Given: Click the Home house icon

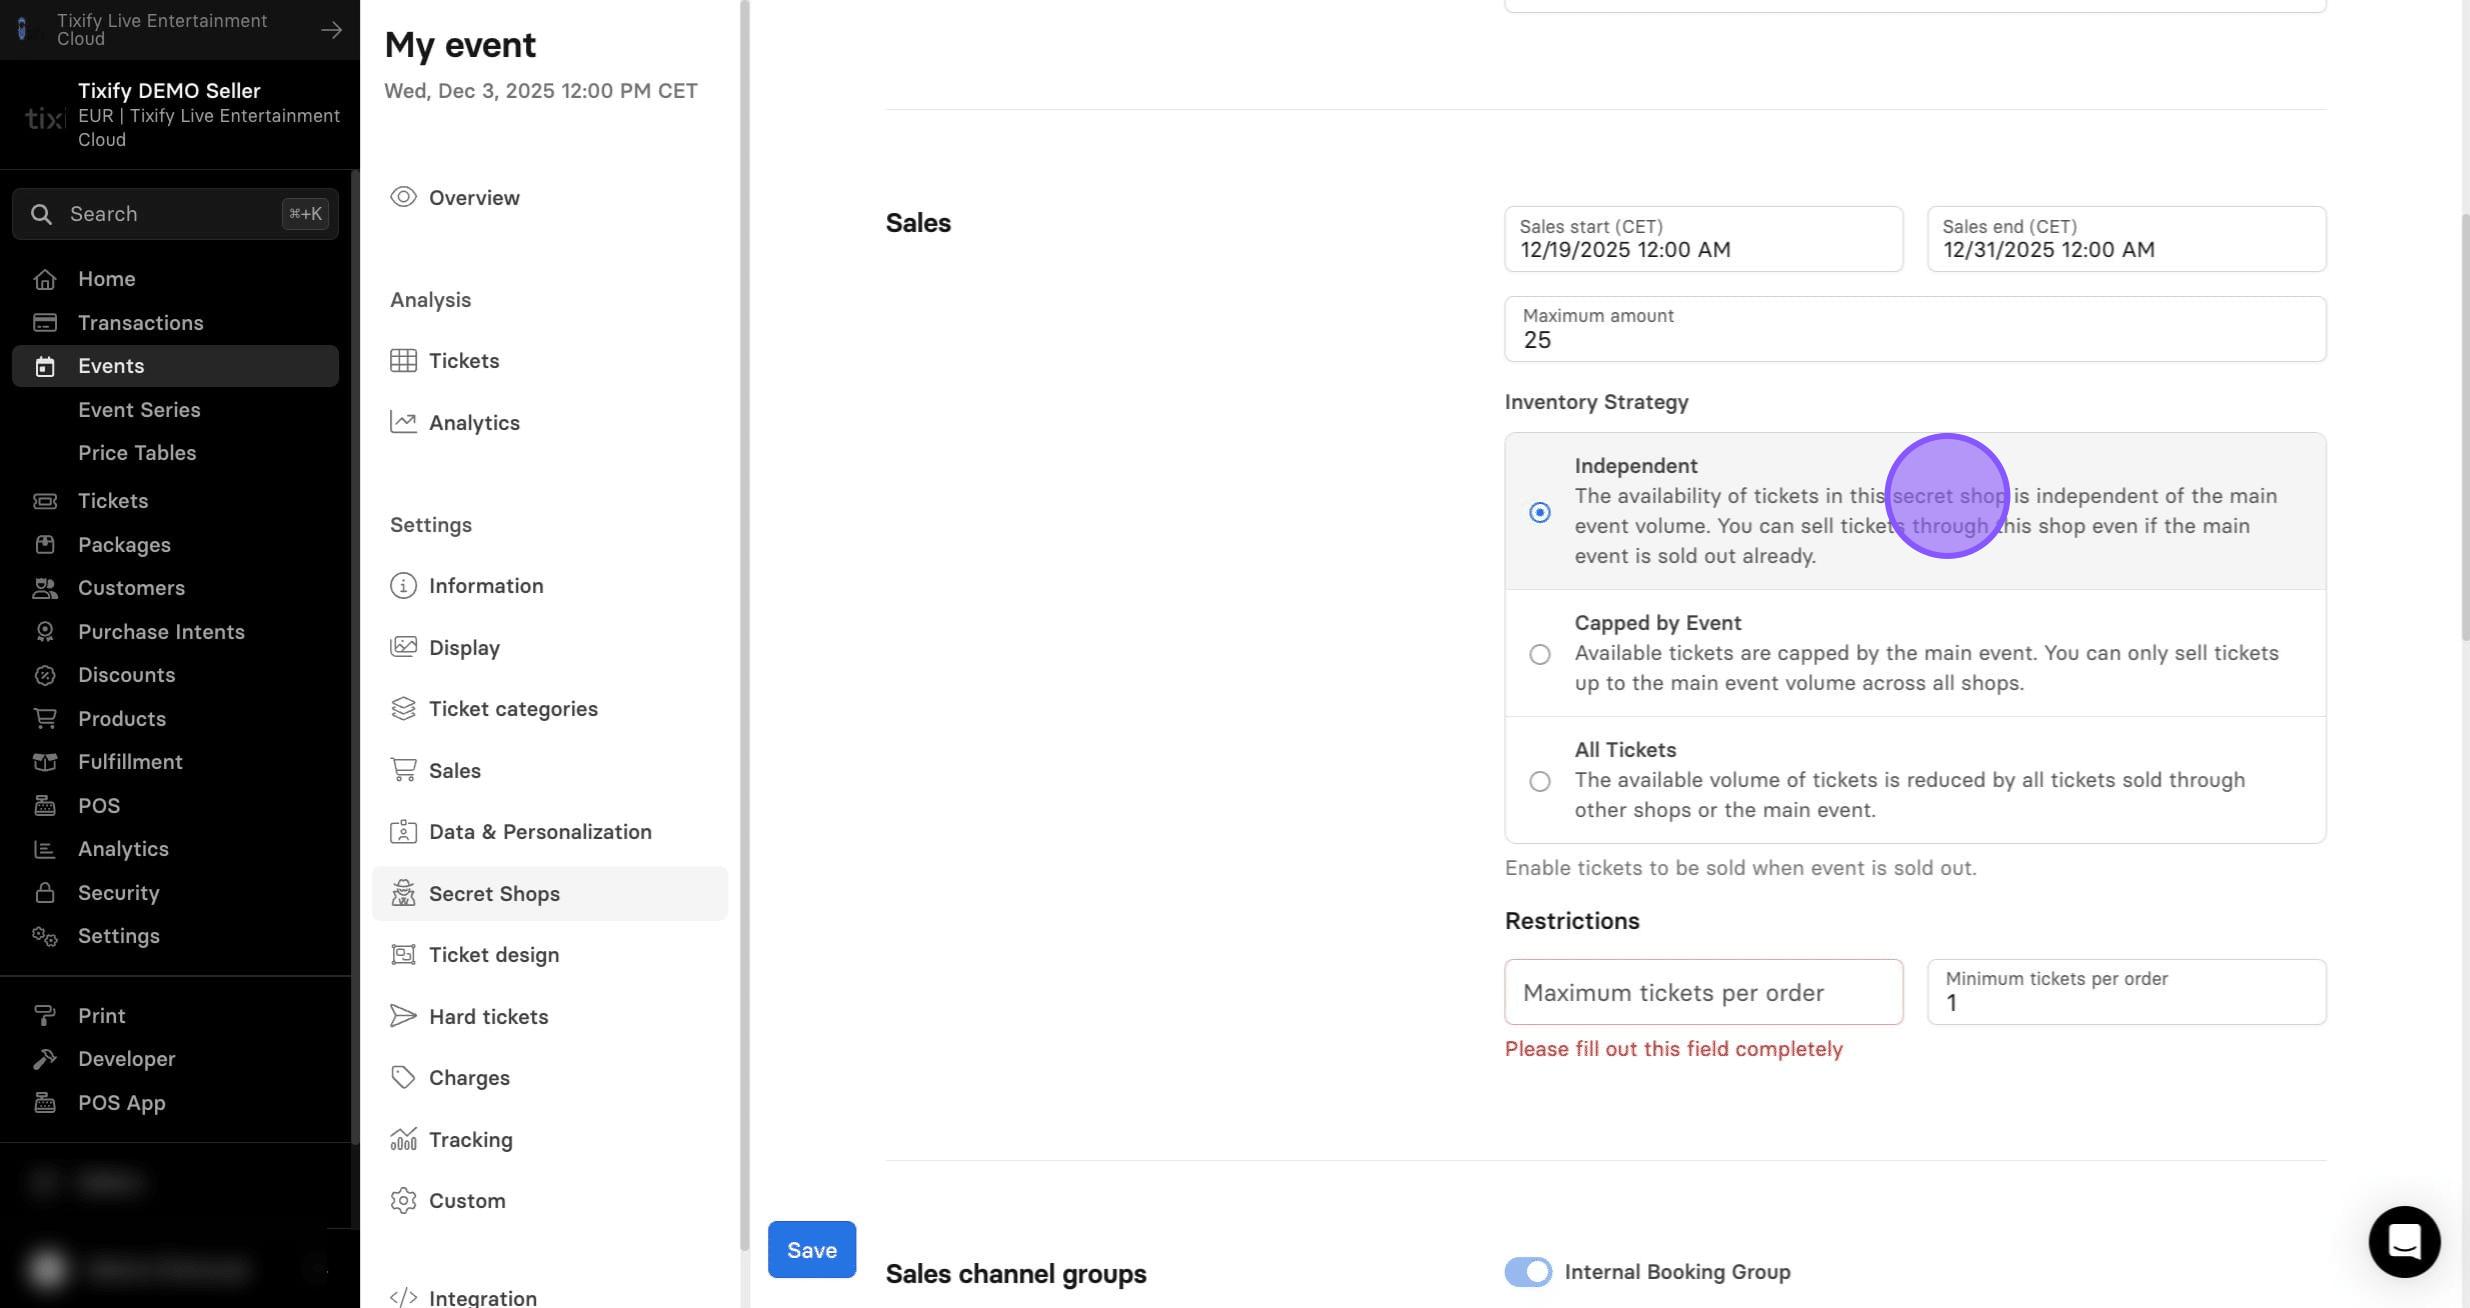Looking at the screenshot, I should (44, 279).
